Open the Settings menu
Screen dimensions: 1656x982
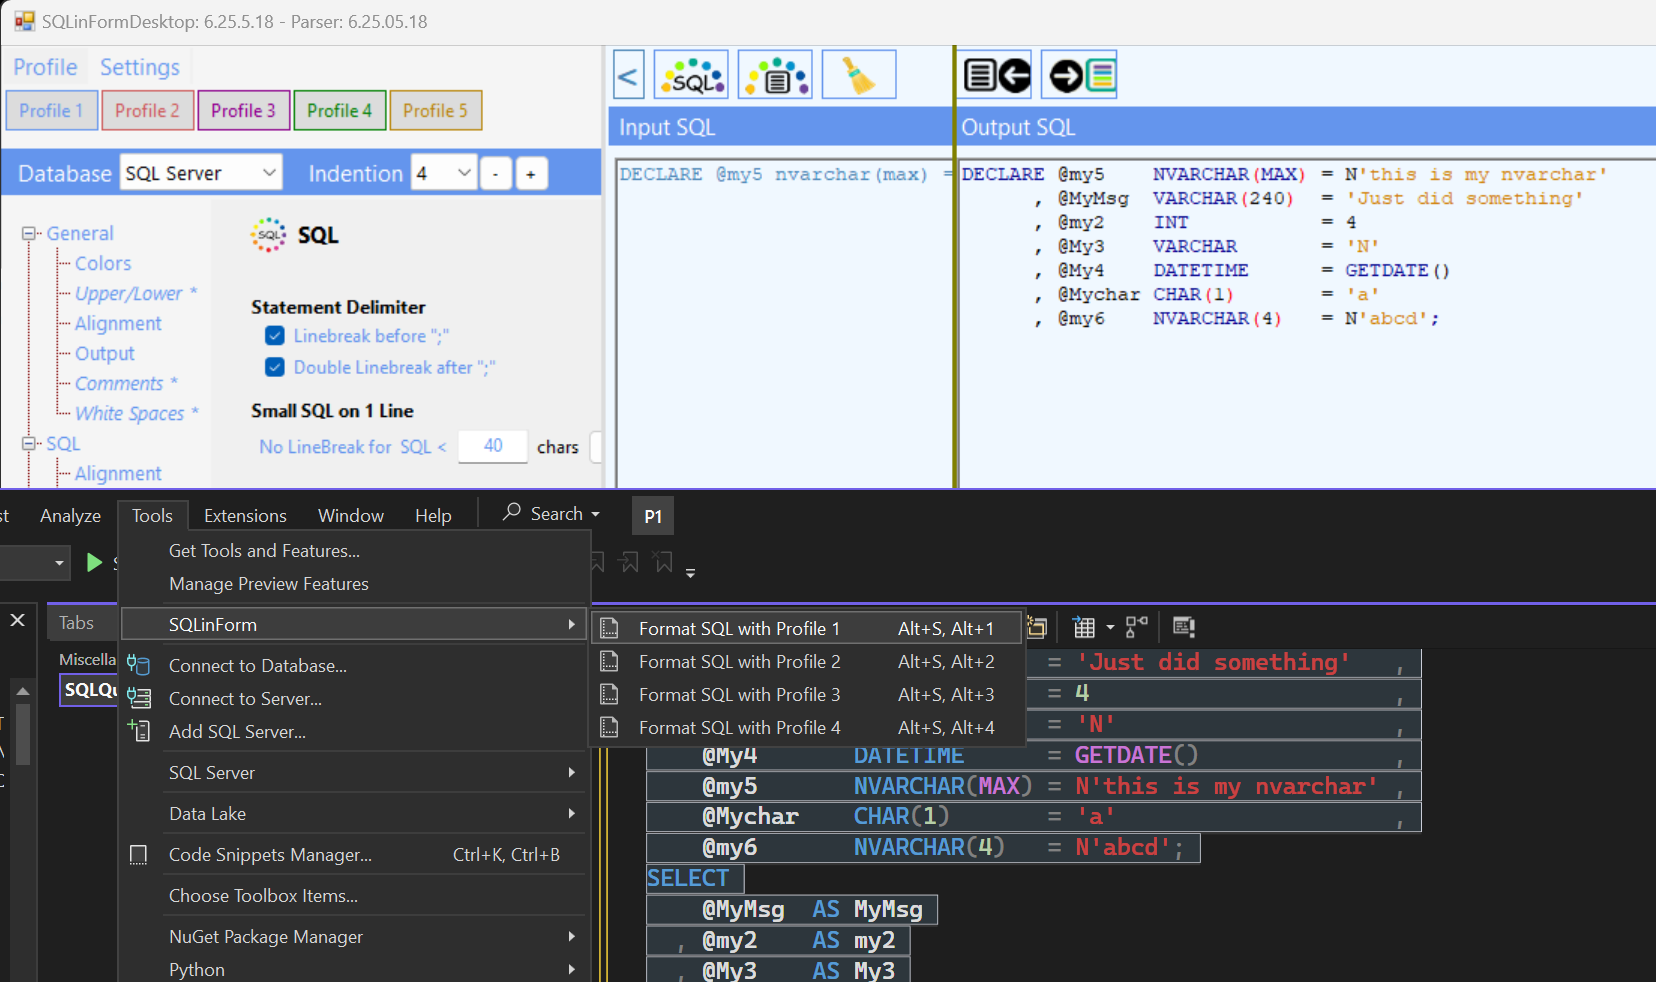(140, 67)
